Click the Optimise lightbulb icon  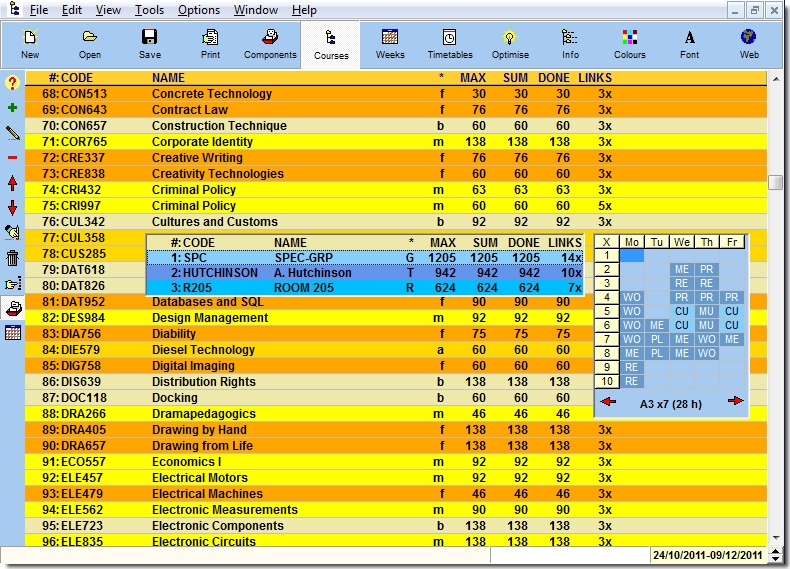pos(509,44)
